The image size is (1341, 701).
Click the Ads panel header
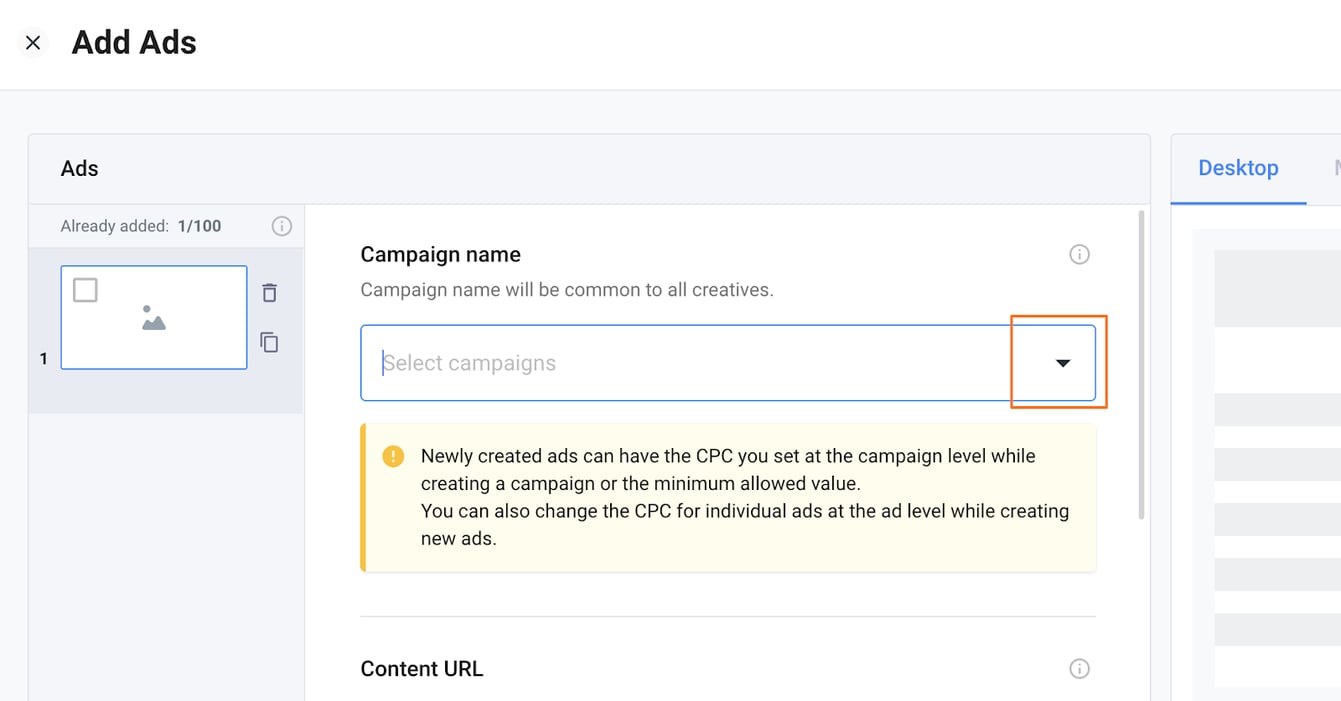[x=79, y=168]
